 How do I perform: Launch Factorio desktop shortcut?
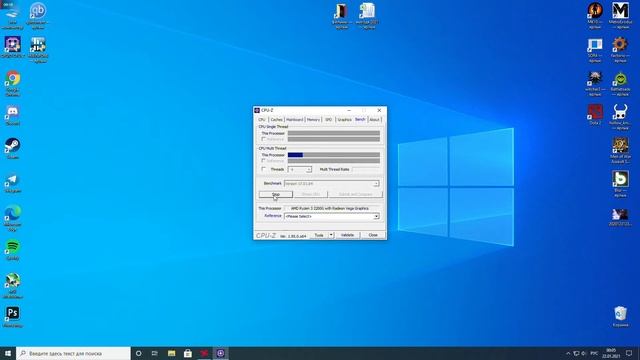tap(620, 50)
